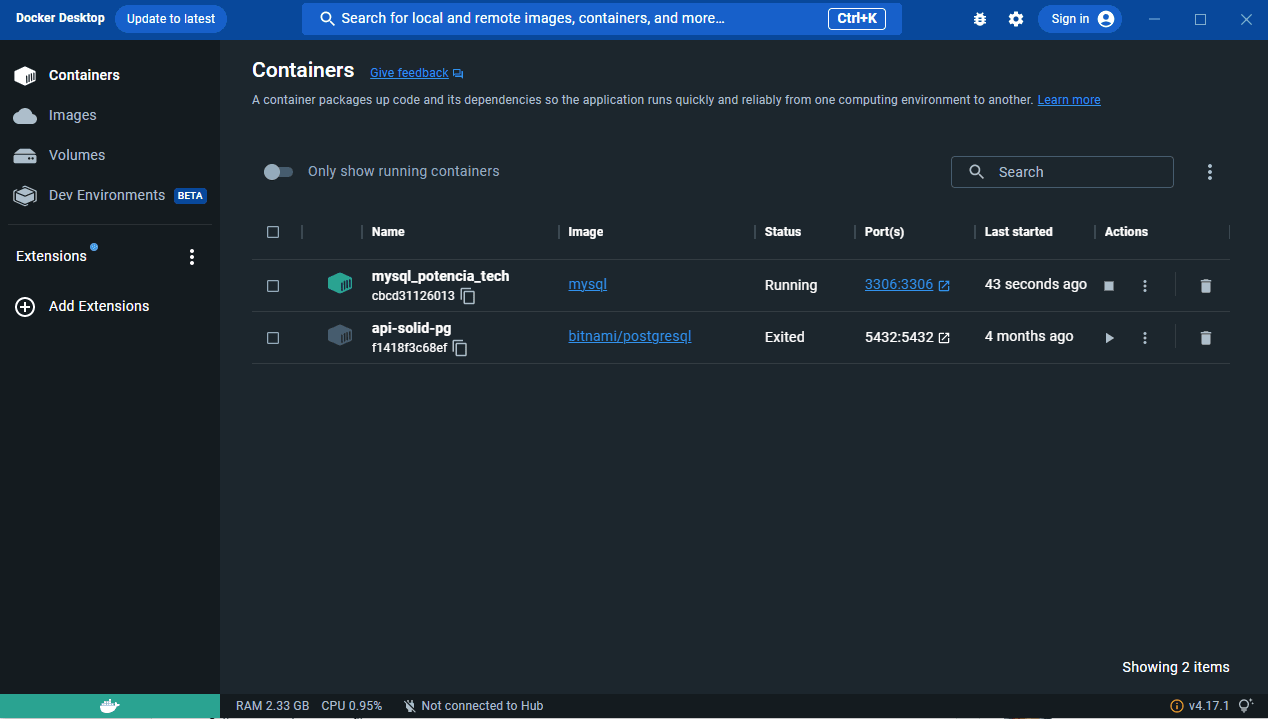The image size is (1268, 719).
Task: Open the troubleshoot bug icon
Action: 980,19
